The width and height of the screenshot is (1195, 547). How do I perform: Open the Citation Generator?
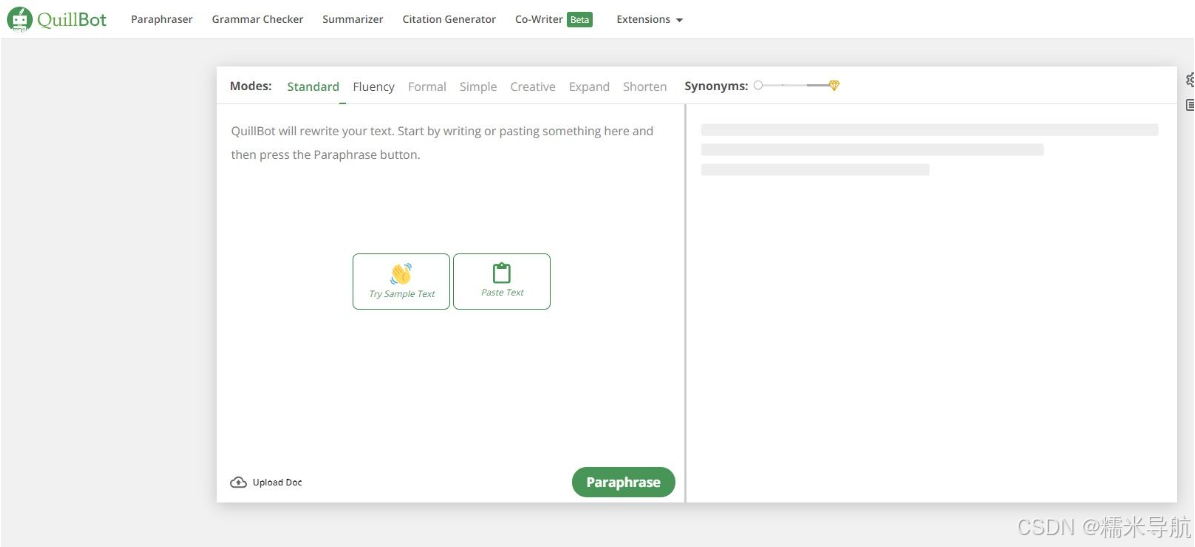pos(449,19)
